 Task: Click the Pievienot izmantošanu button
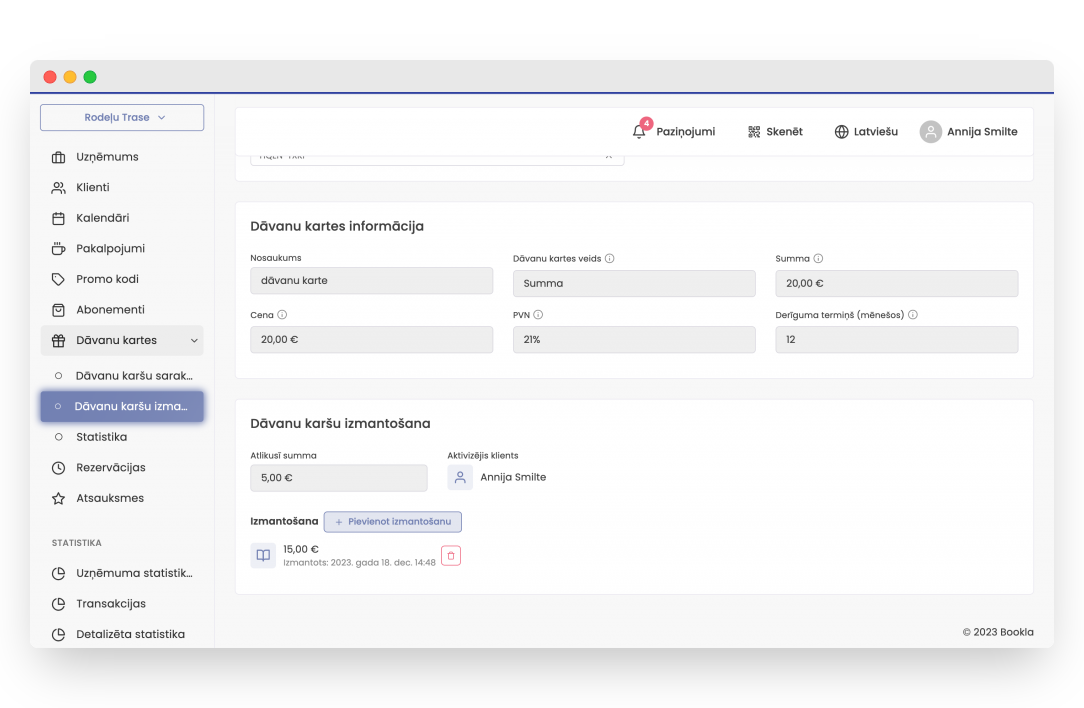[393, 522]
